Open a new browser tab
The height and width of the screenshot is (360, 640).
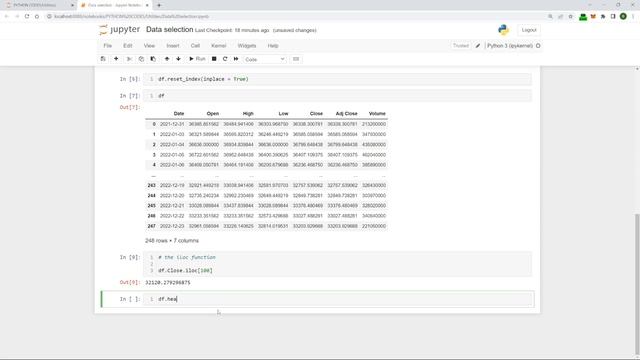(x=159, y=5)
